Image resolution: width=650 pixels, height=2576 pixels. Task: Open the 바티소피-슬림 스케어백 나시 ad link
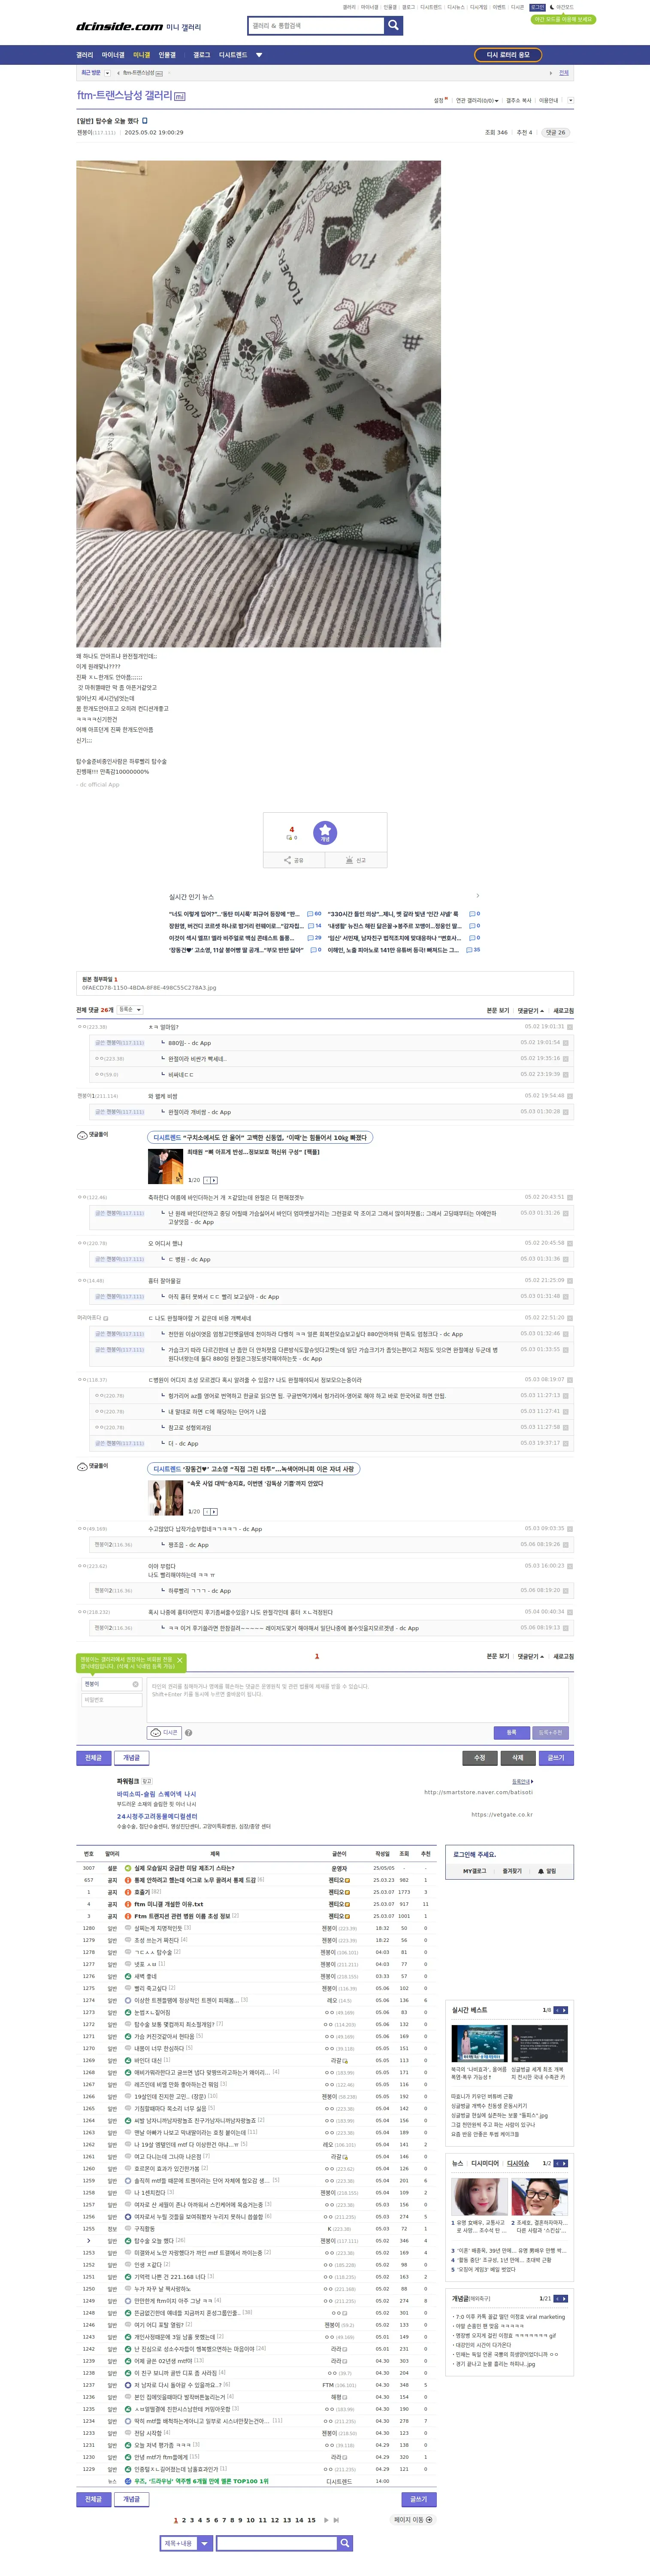pos(156,1794)
